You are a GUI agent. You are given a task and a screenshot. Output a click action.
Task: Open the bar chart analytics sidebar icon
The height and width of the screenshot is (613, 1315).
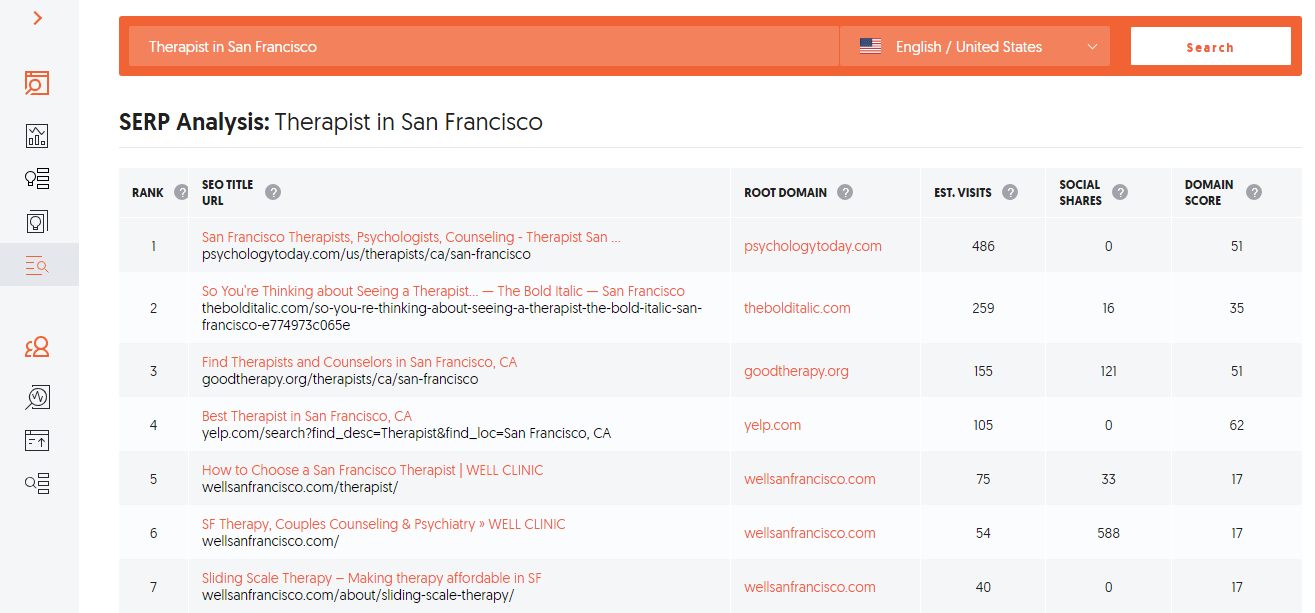click(x=37, y=136)
